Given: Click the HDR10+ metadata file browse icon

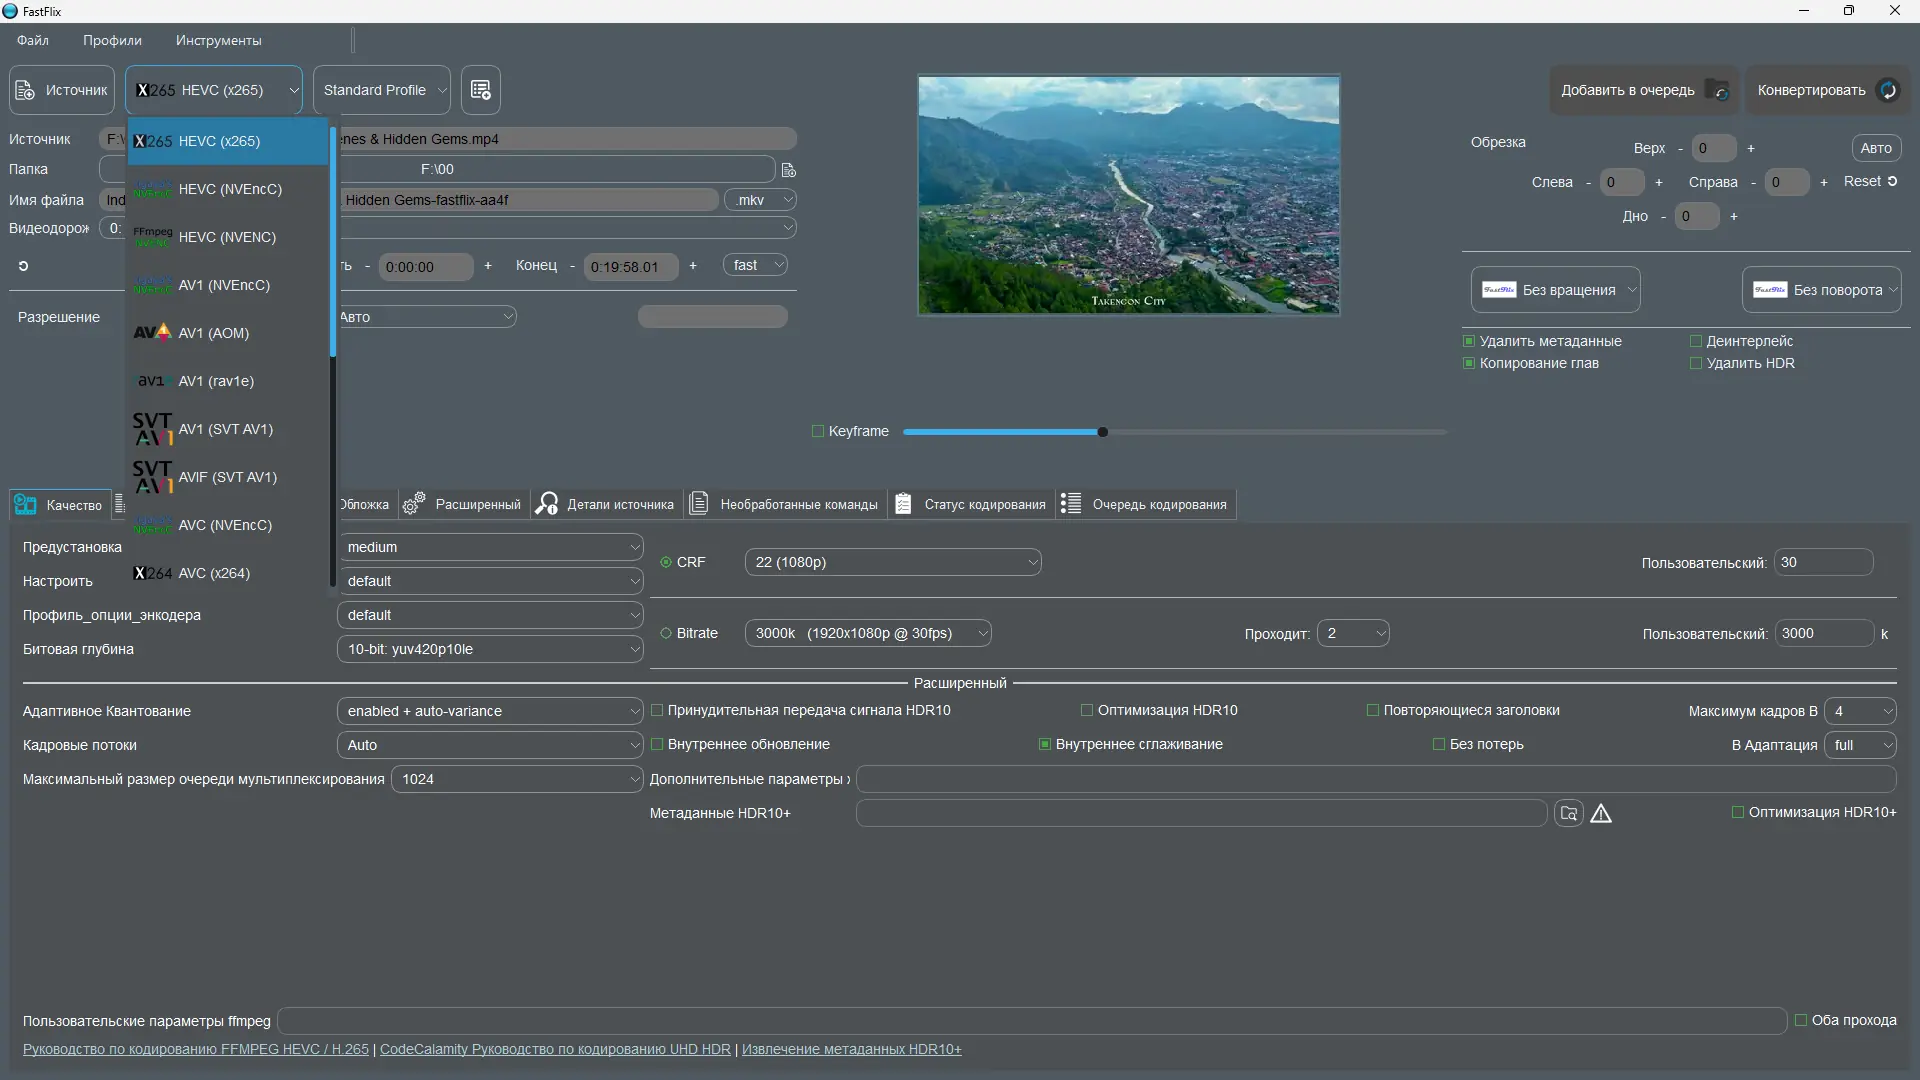Looking at the screenshot, I should [1568, 814].
